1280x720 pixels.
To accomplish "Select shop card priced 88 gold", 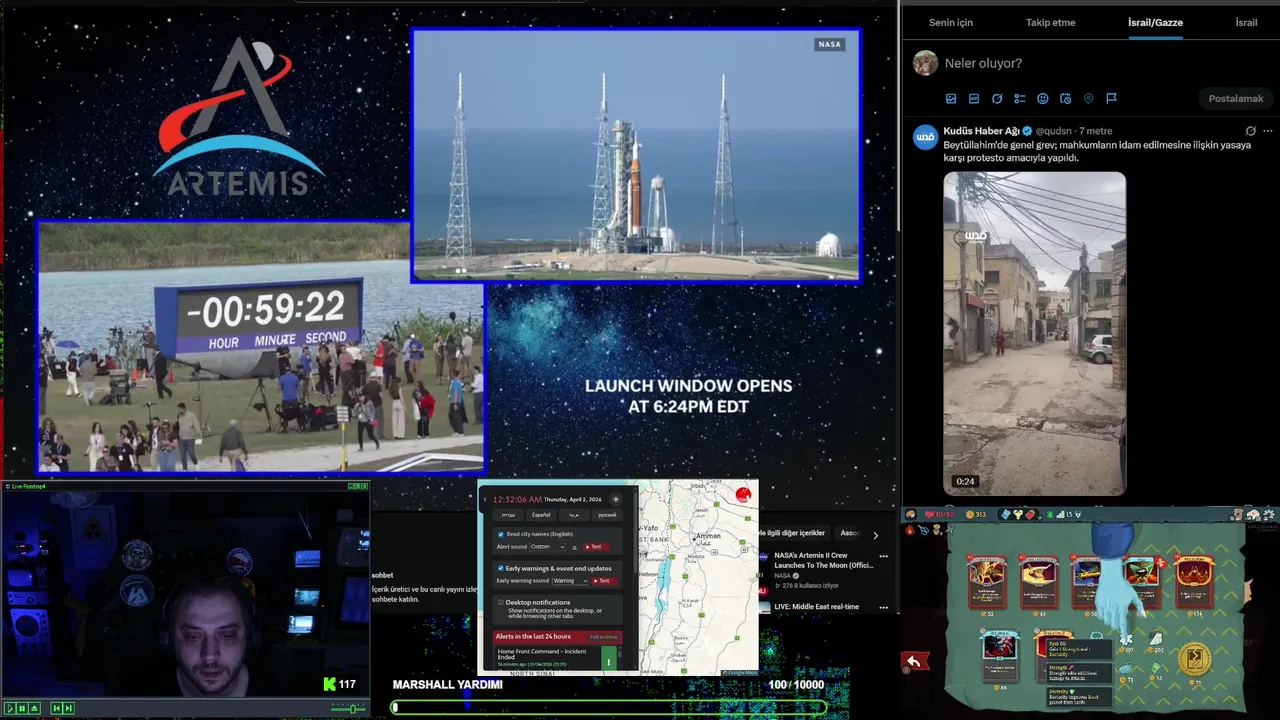I will pyautogui.click(x=1000, y=656).
